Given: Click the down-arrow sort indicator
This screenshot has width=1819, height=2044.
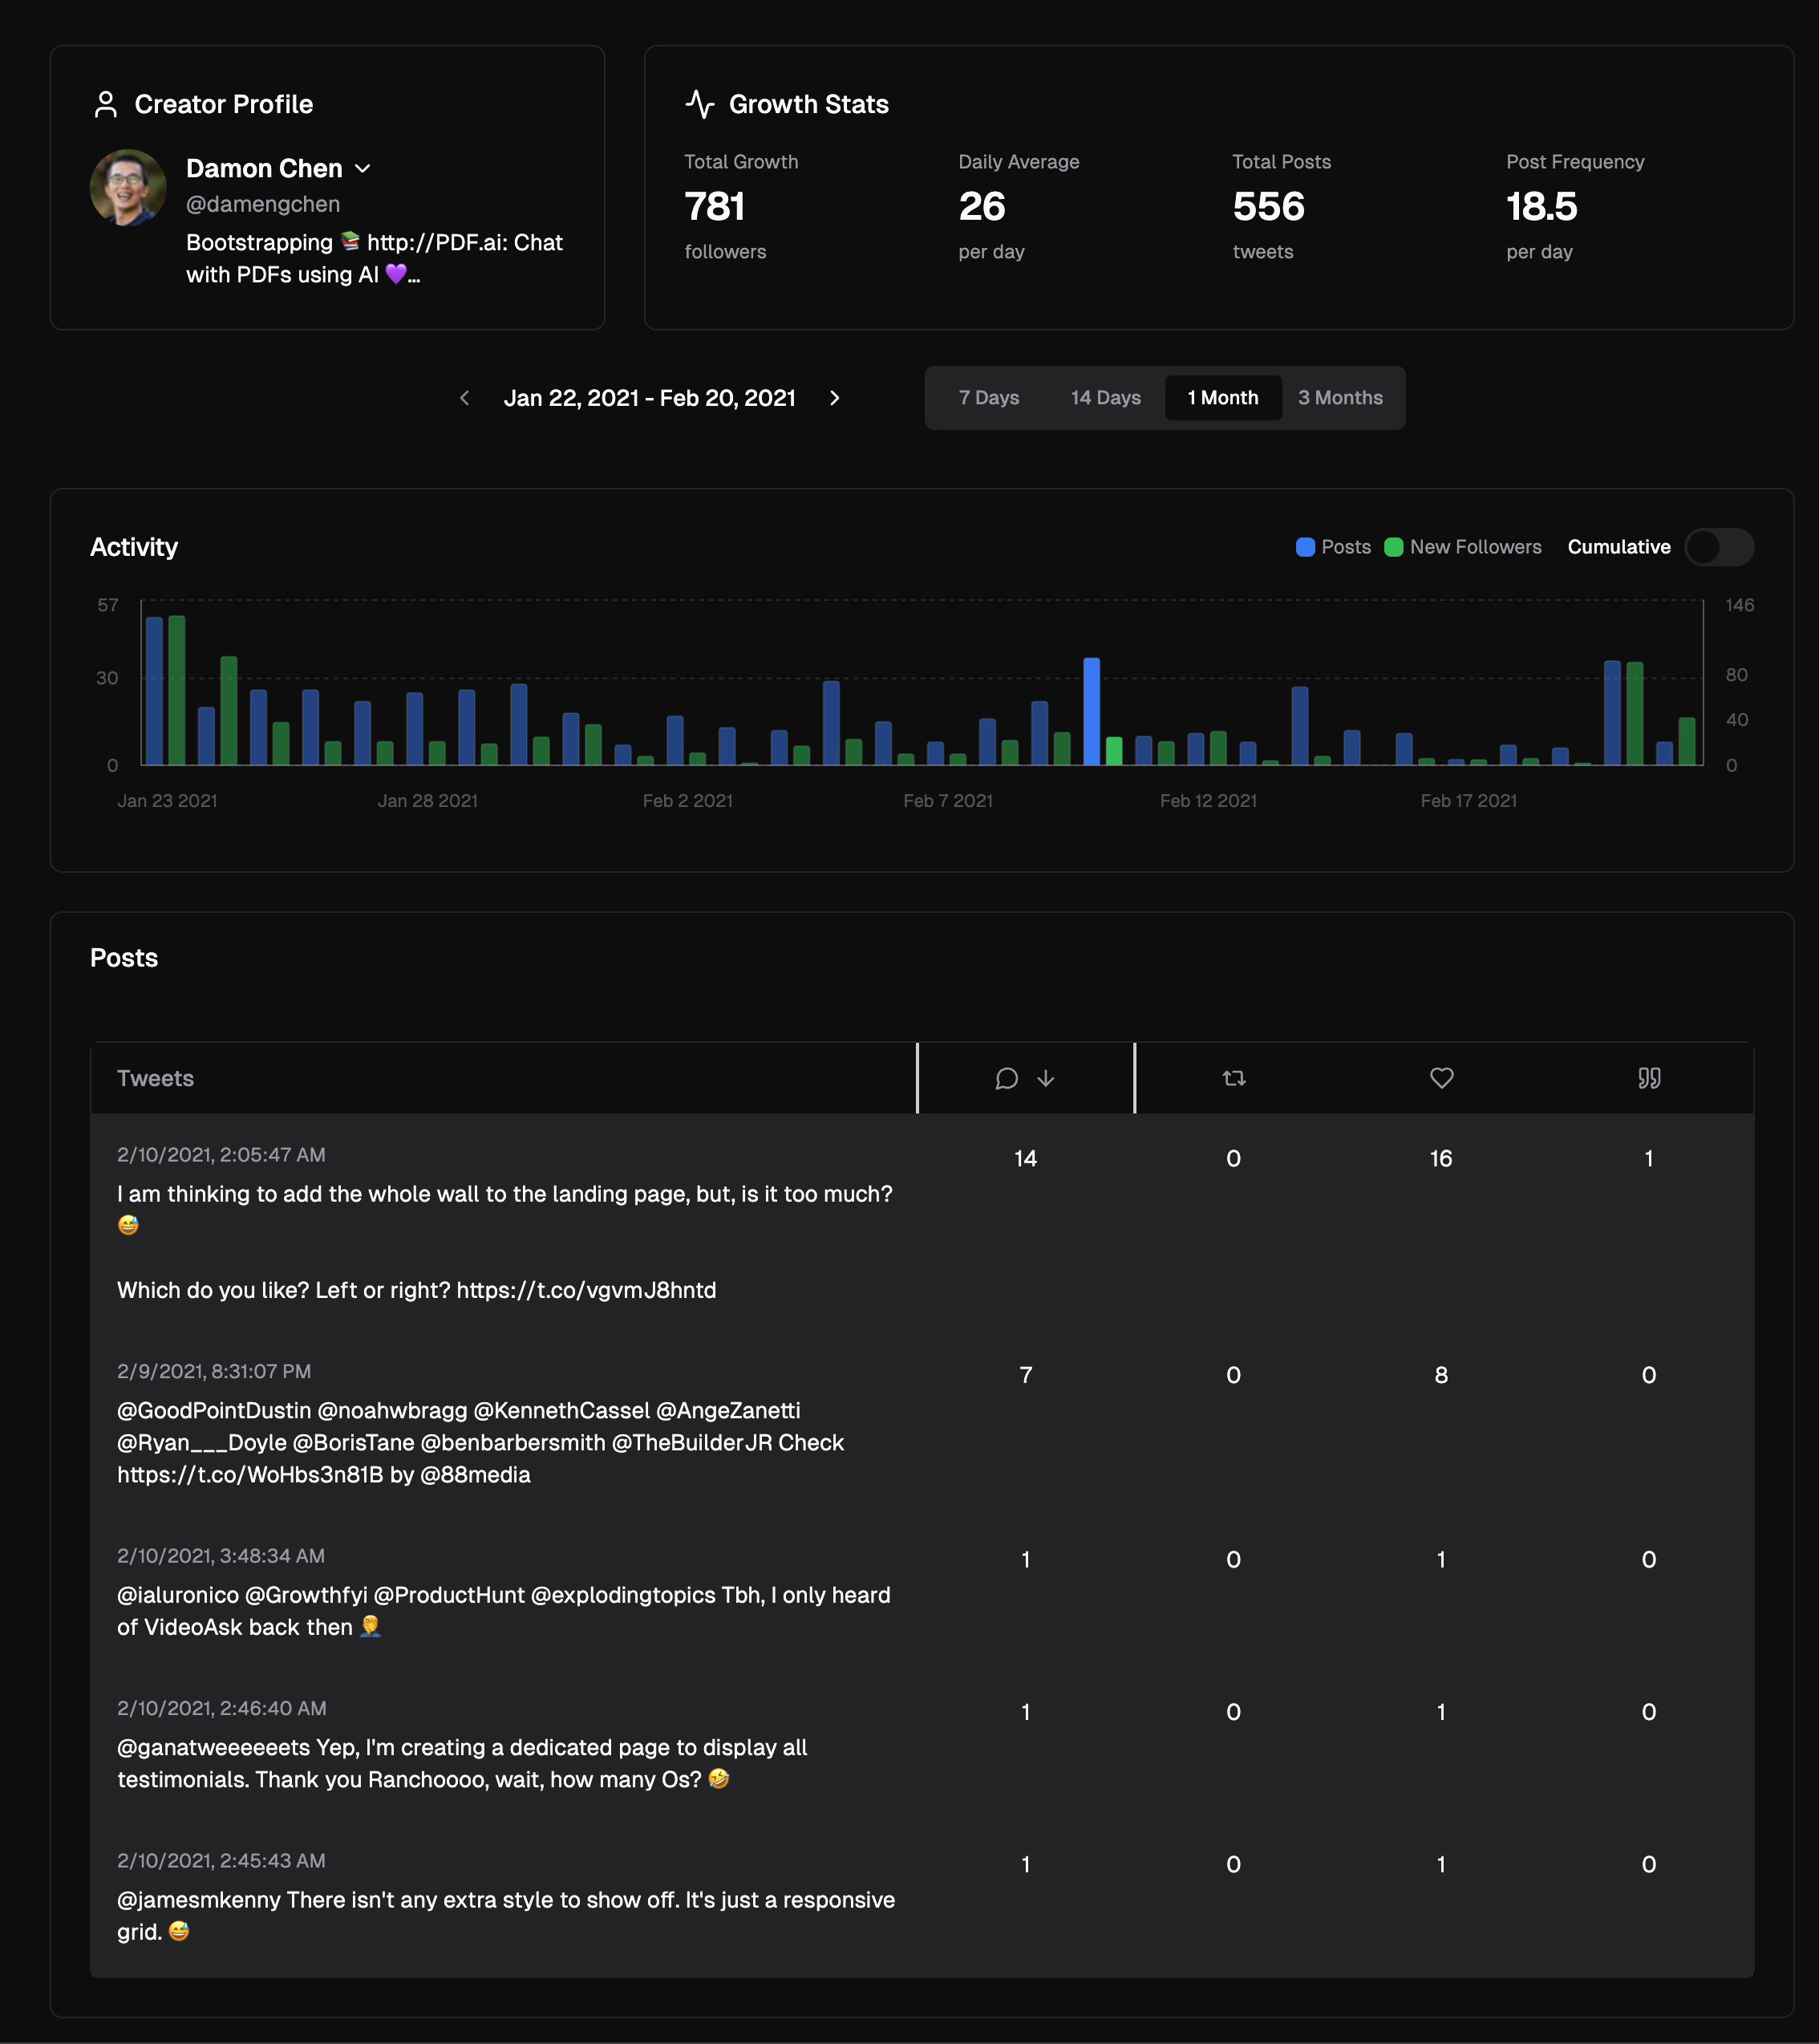Looking at the screenshot, I should tap(1046, 1078).
